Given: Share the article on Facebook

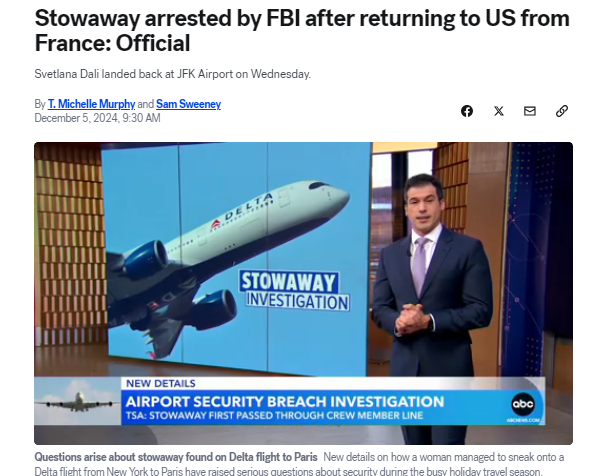Looking at the screenshot, I should (x=467, y=111).
